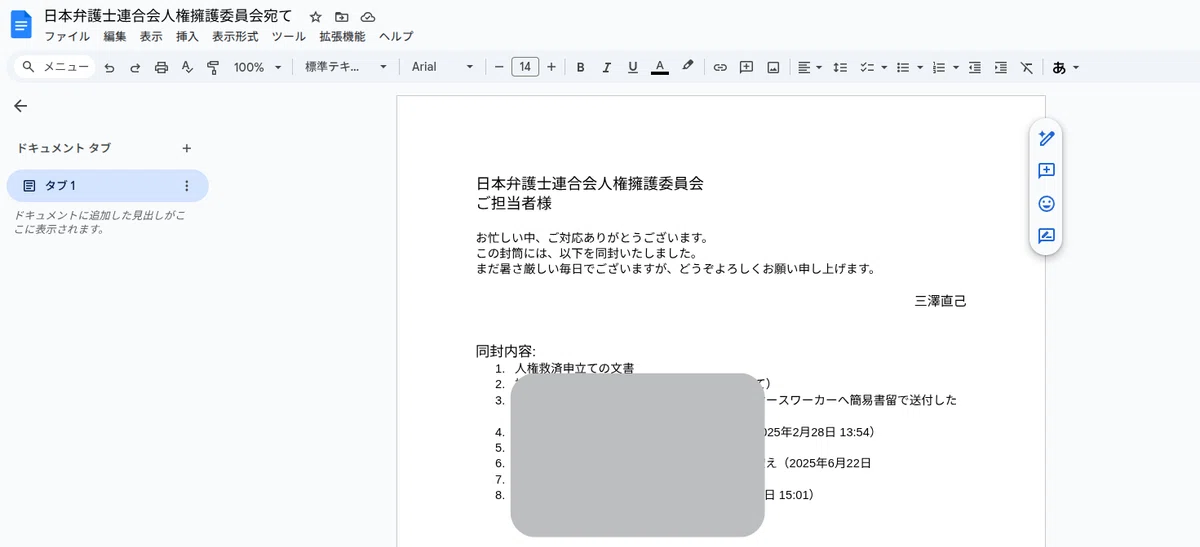
Task: Toggle italic formatting
Action: point(606,67)
